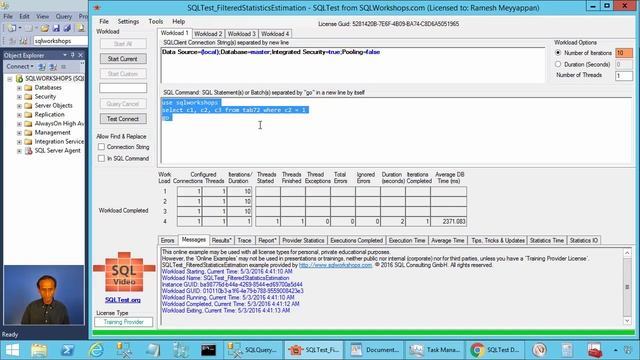Enable the Connection String checkbox
This screenshot has height=360, width=640.
pyautogui.click(x=101, y=147)
